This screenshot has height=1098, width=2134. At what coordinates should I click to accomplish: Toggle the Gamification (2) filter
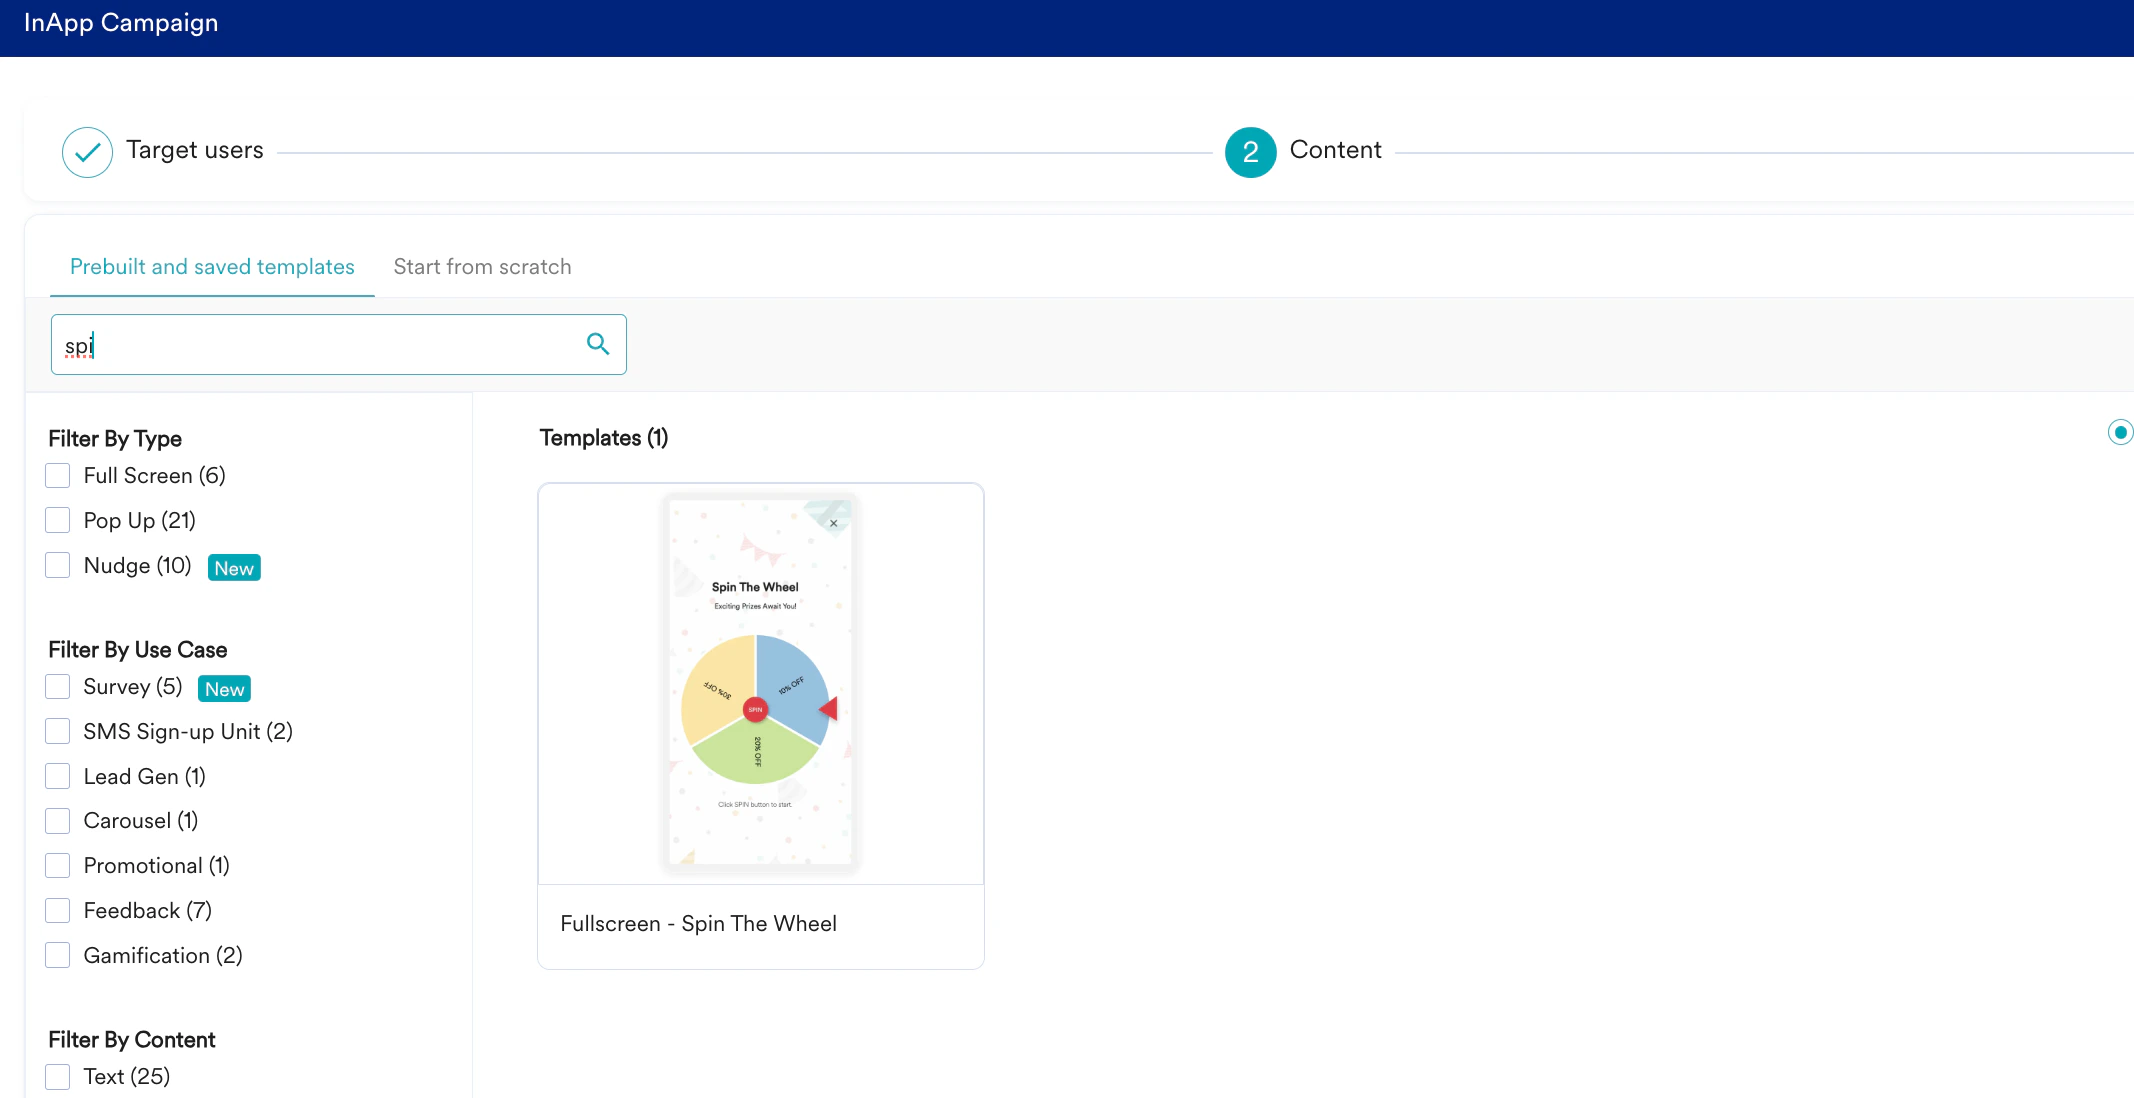click(x=58, y=956)
